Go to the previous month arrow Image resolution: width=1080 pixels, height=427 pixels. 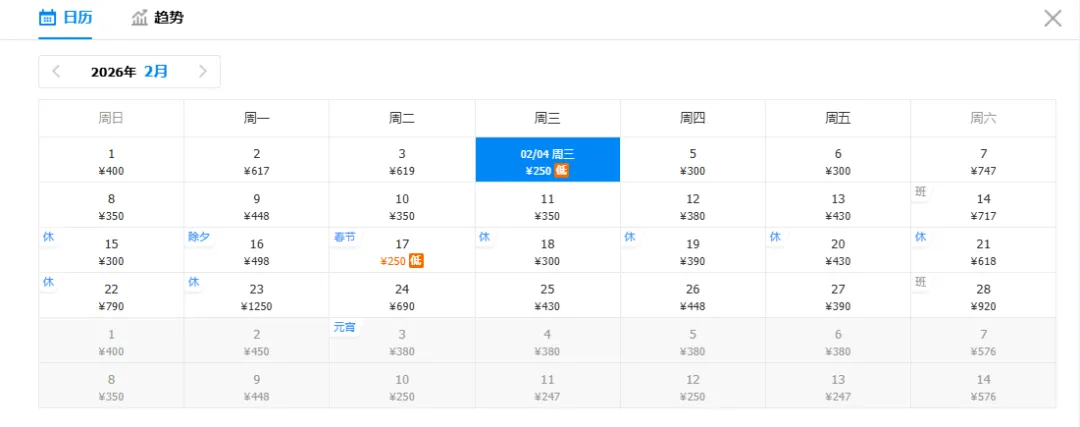(x=56, y=72)
